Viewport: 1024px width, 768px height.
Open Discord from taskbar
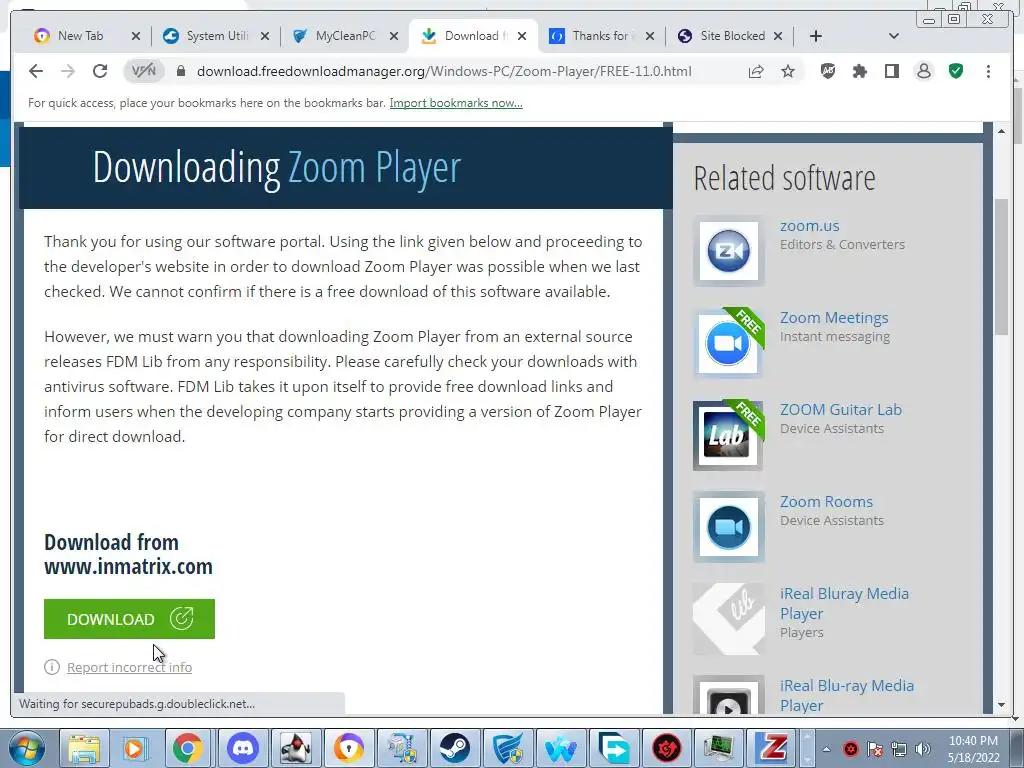pos(242,748)
